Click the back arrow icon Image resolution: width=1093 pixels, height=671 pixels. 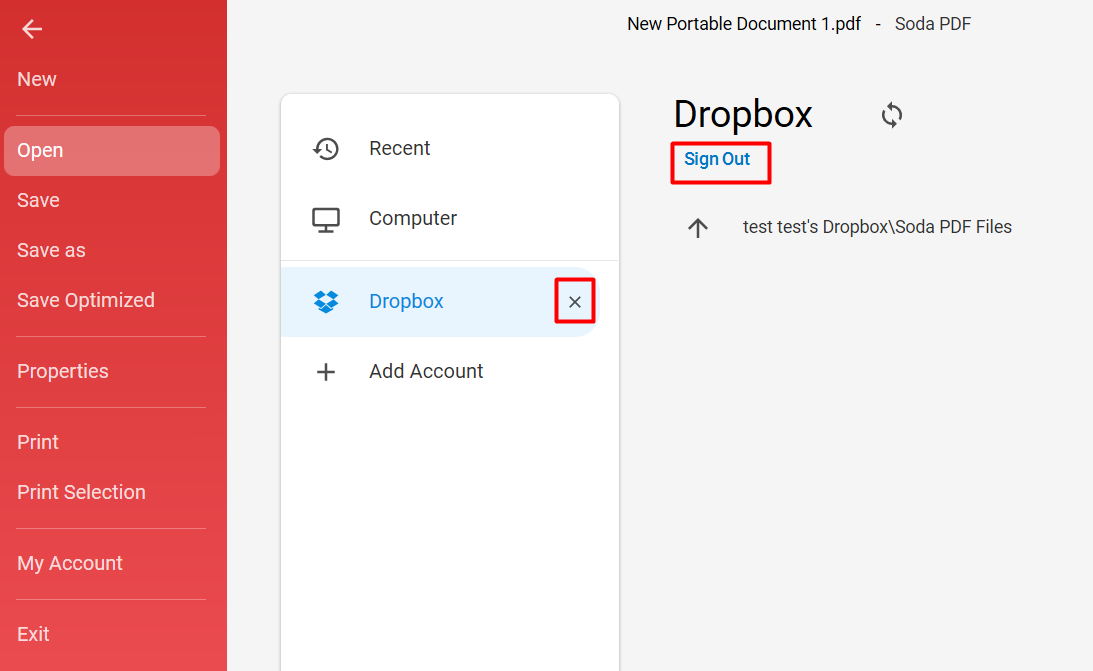(x=32, y=29)
